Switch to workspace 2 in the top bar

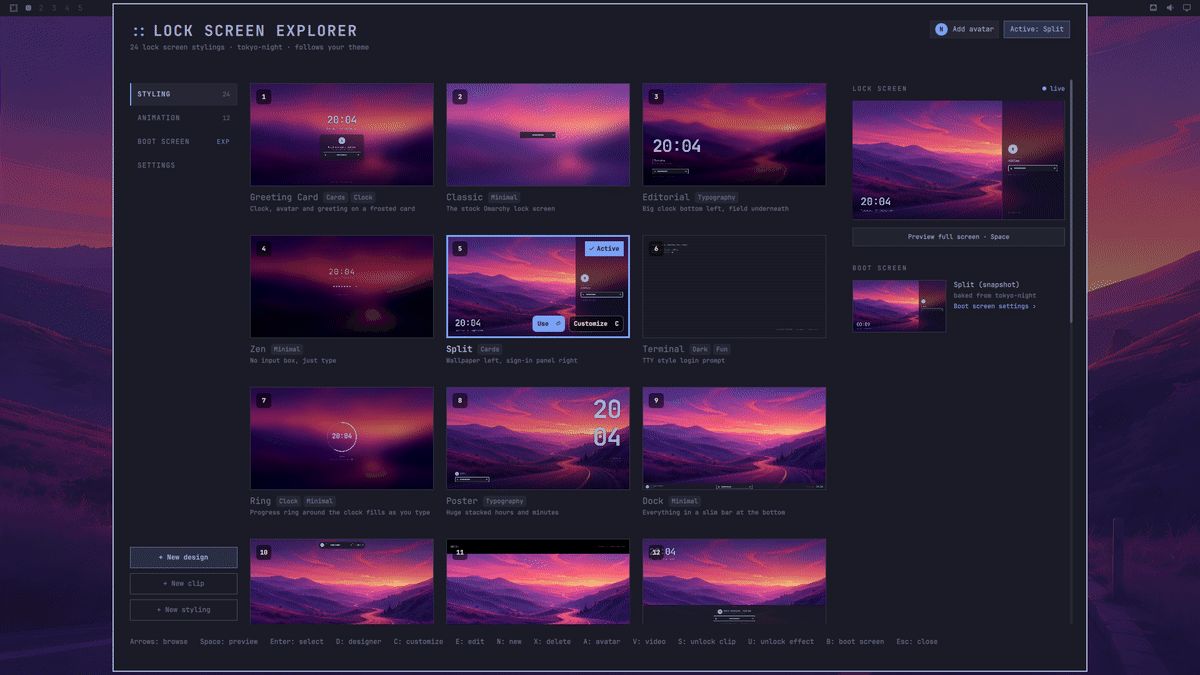click(41, 7)
